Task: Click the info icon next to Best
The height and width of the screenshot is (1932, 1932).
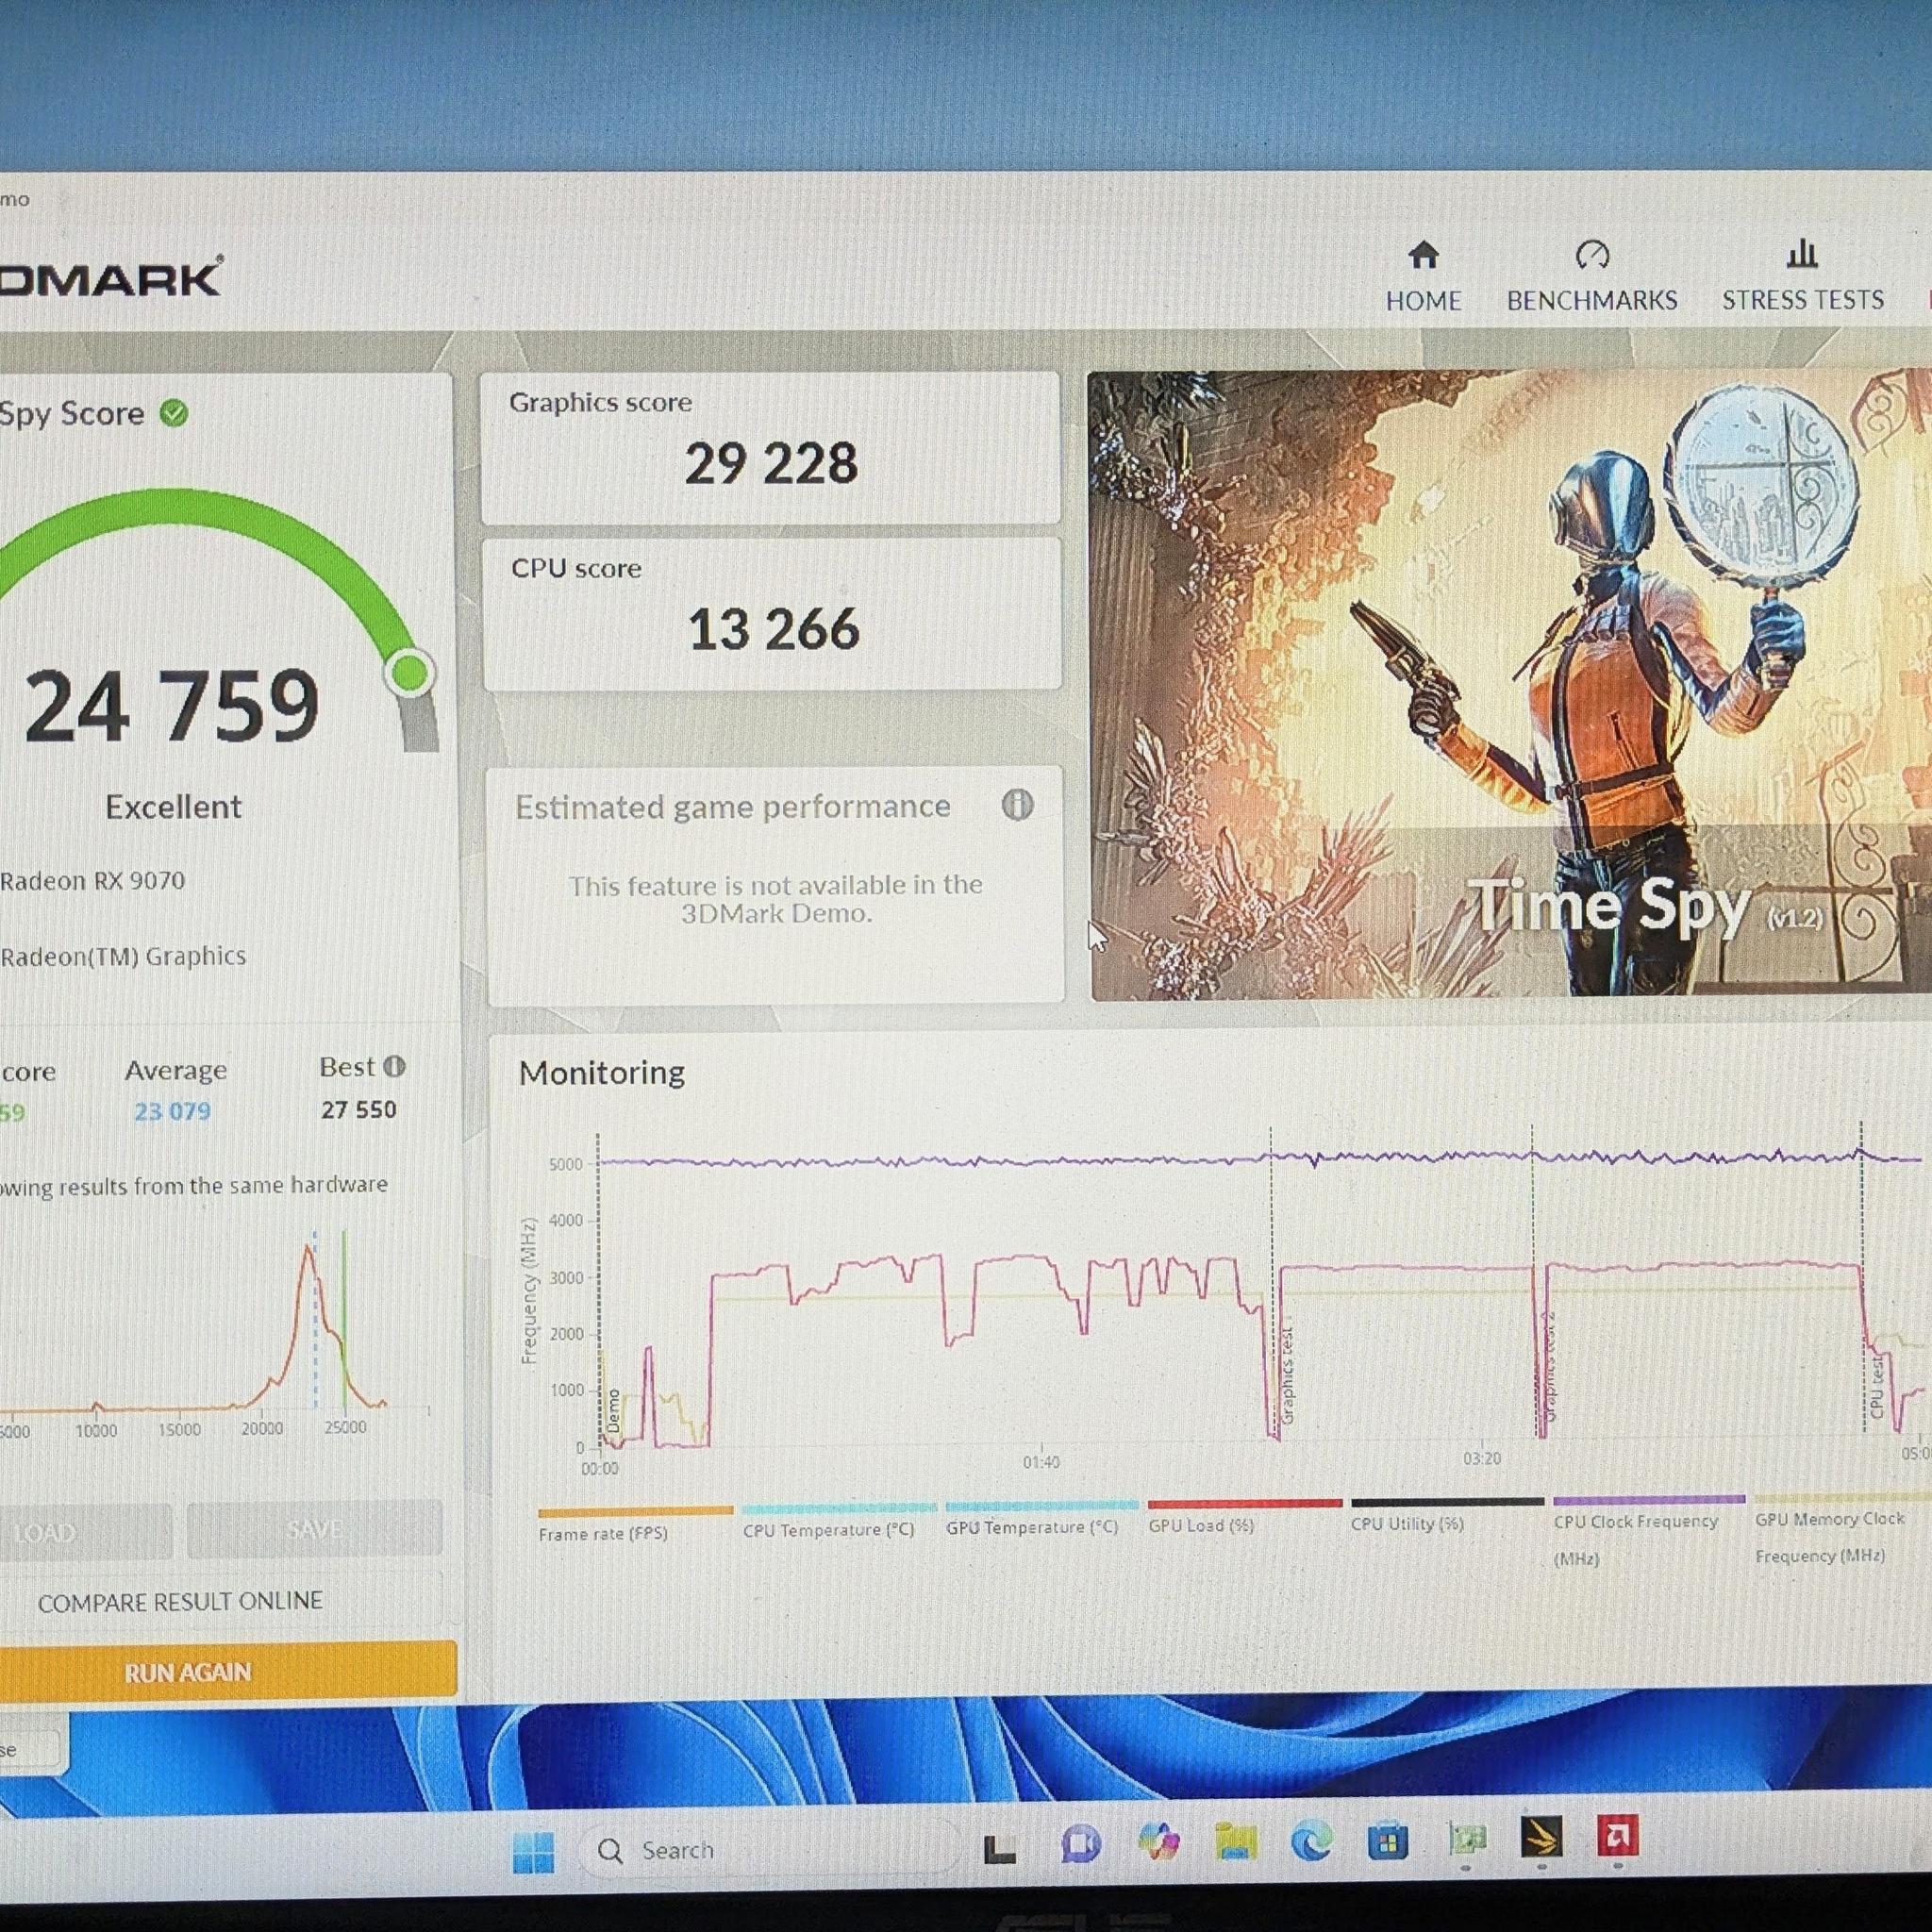Action: [x=395, y=1066]
